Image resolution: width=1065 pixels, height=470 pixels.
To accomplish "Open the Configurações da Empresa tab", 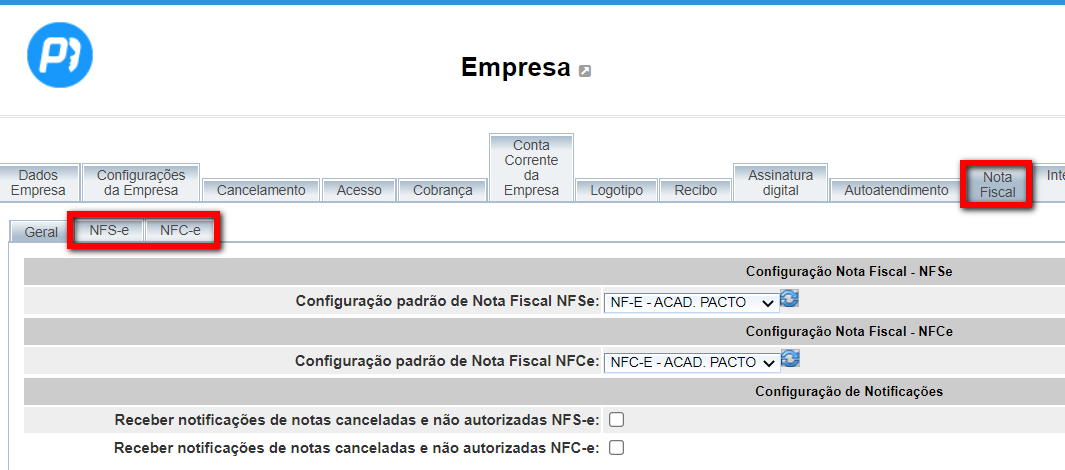I will click(141, 183).
